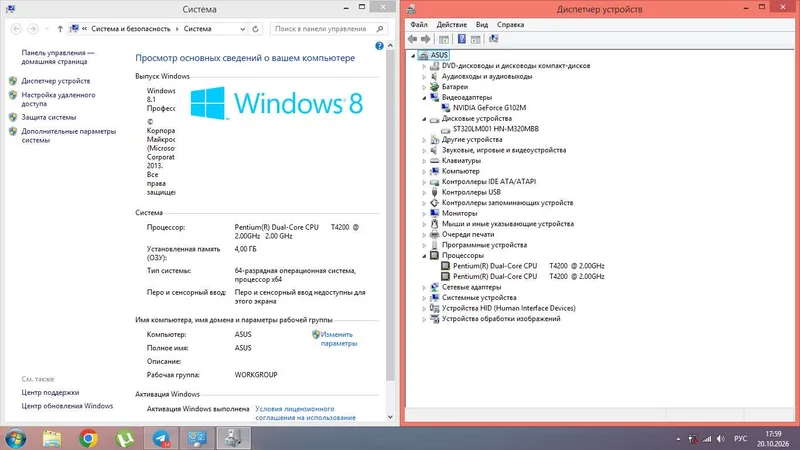This screenshot has height=450, width=800.
Task: Click the search magnifier in control panel search
Action: 380,29
